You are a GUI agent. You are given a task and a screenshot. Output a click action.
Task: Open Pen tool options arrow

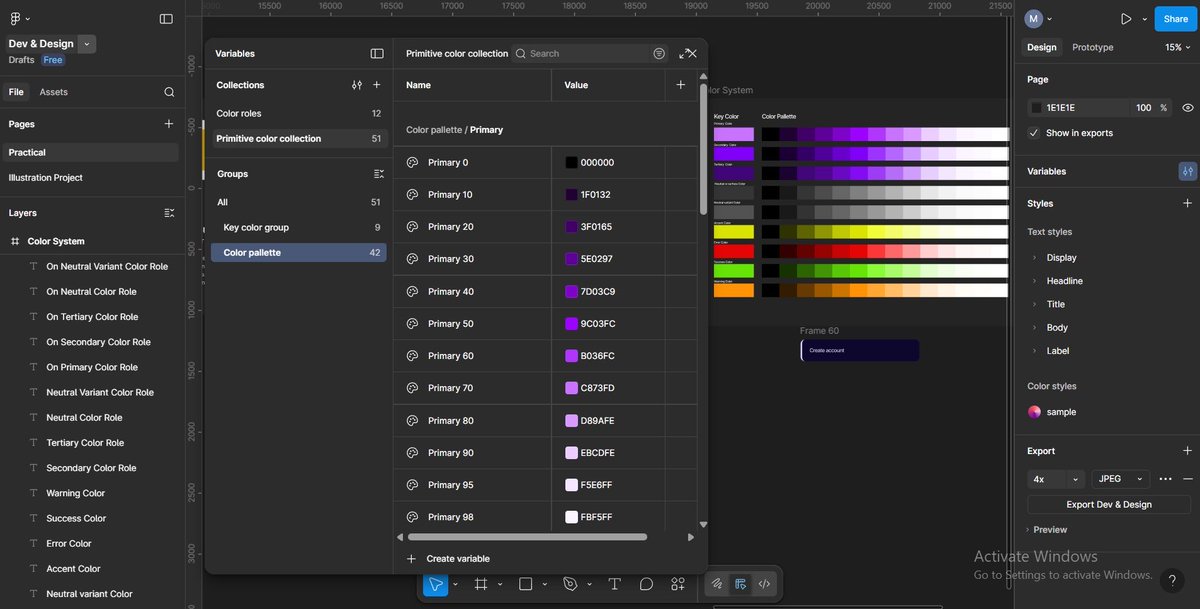[589, 584]
